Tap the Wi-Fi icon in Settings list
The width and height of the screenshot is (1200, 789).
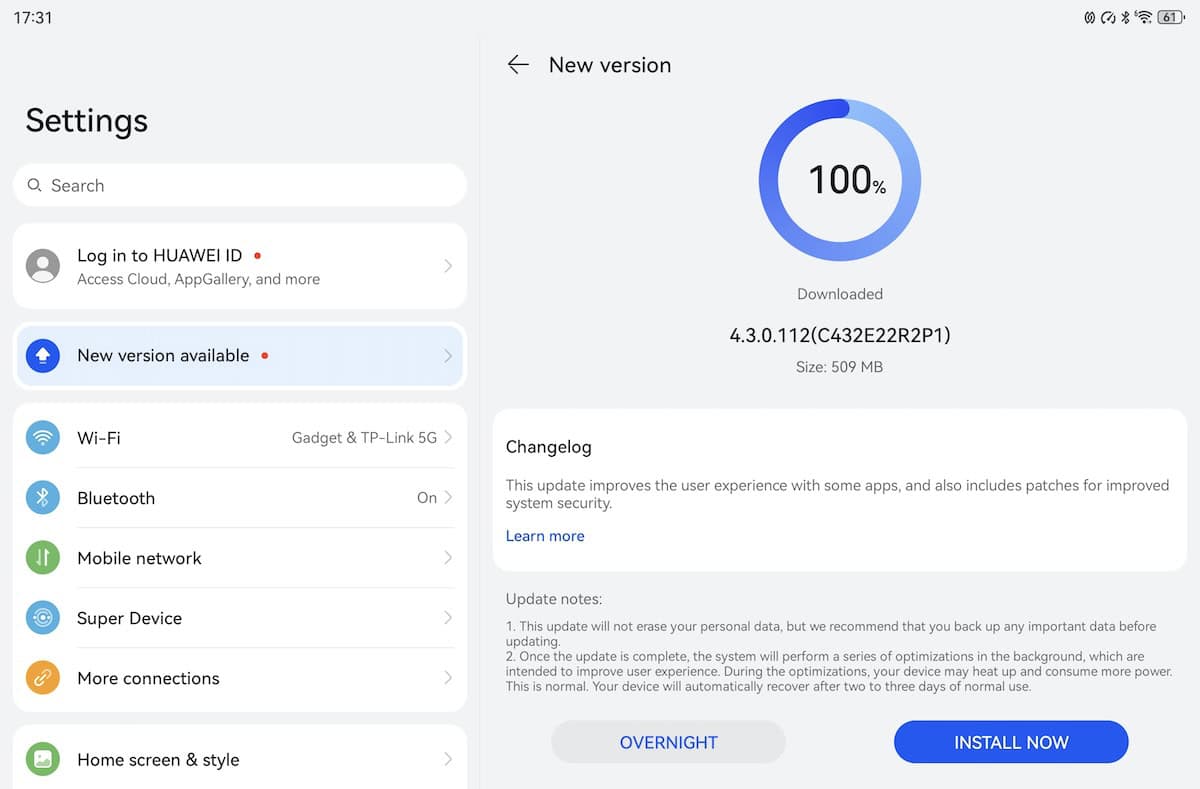(43, 438)
